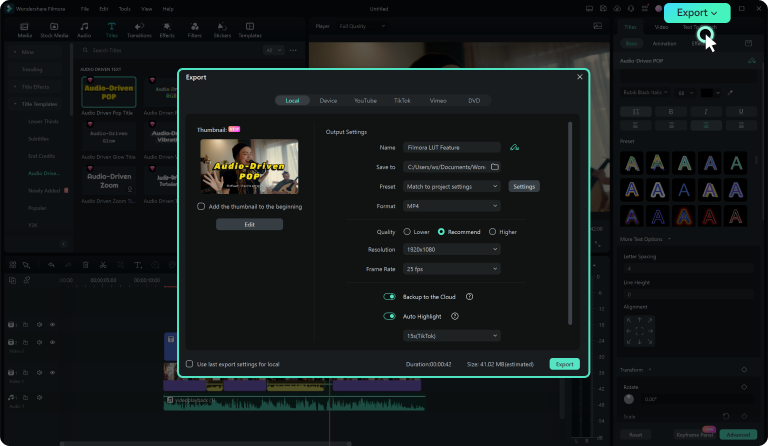The width and height of the screenshot is (768, 446).
Task: Switch to the Vimeo export tab
Action: point(438,100)
